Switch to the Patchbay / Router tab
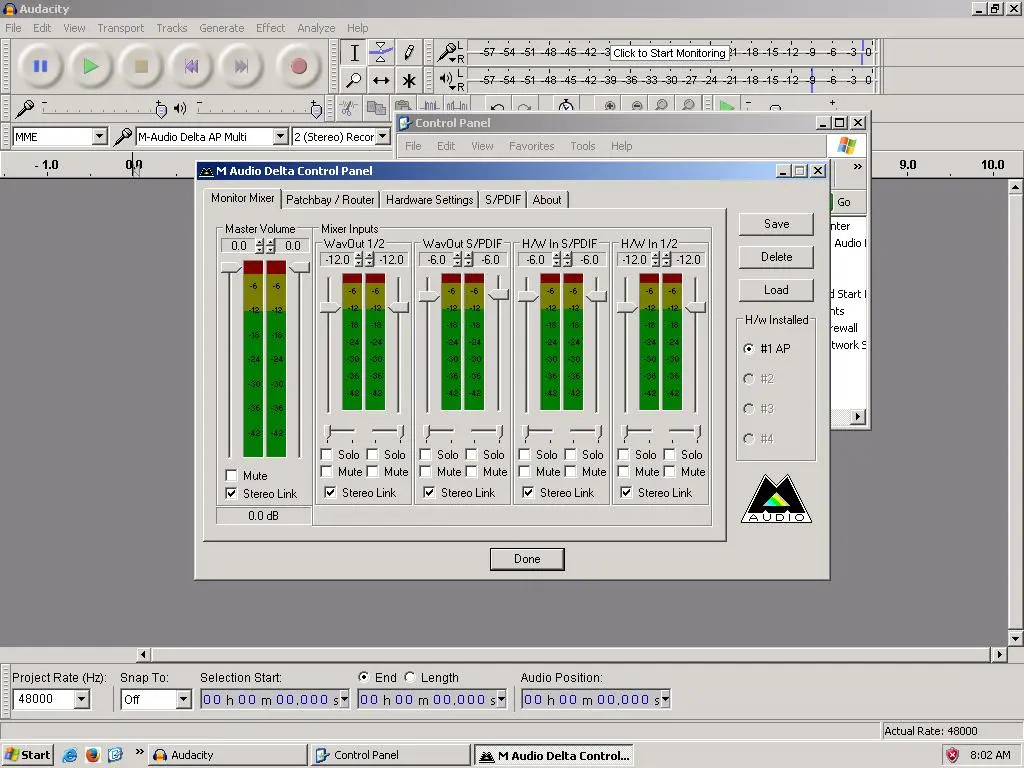The width and height of the screenshot is (1024, 768). click(330, 200)
